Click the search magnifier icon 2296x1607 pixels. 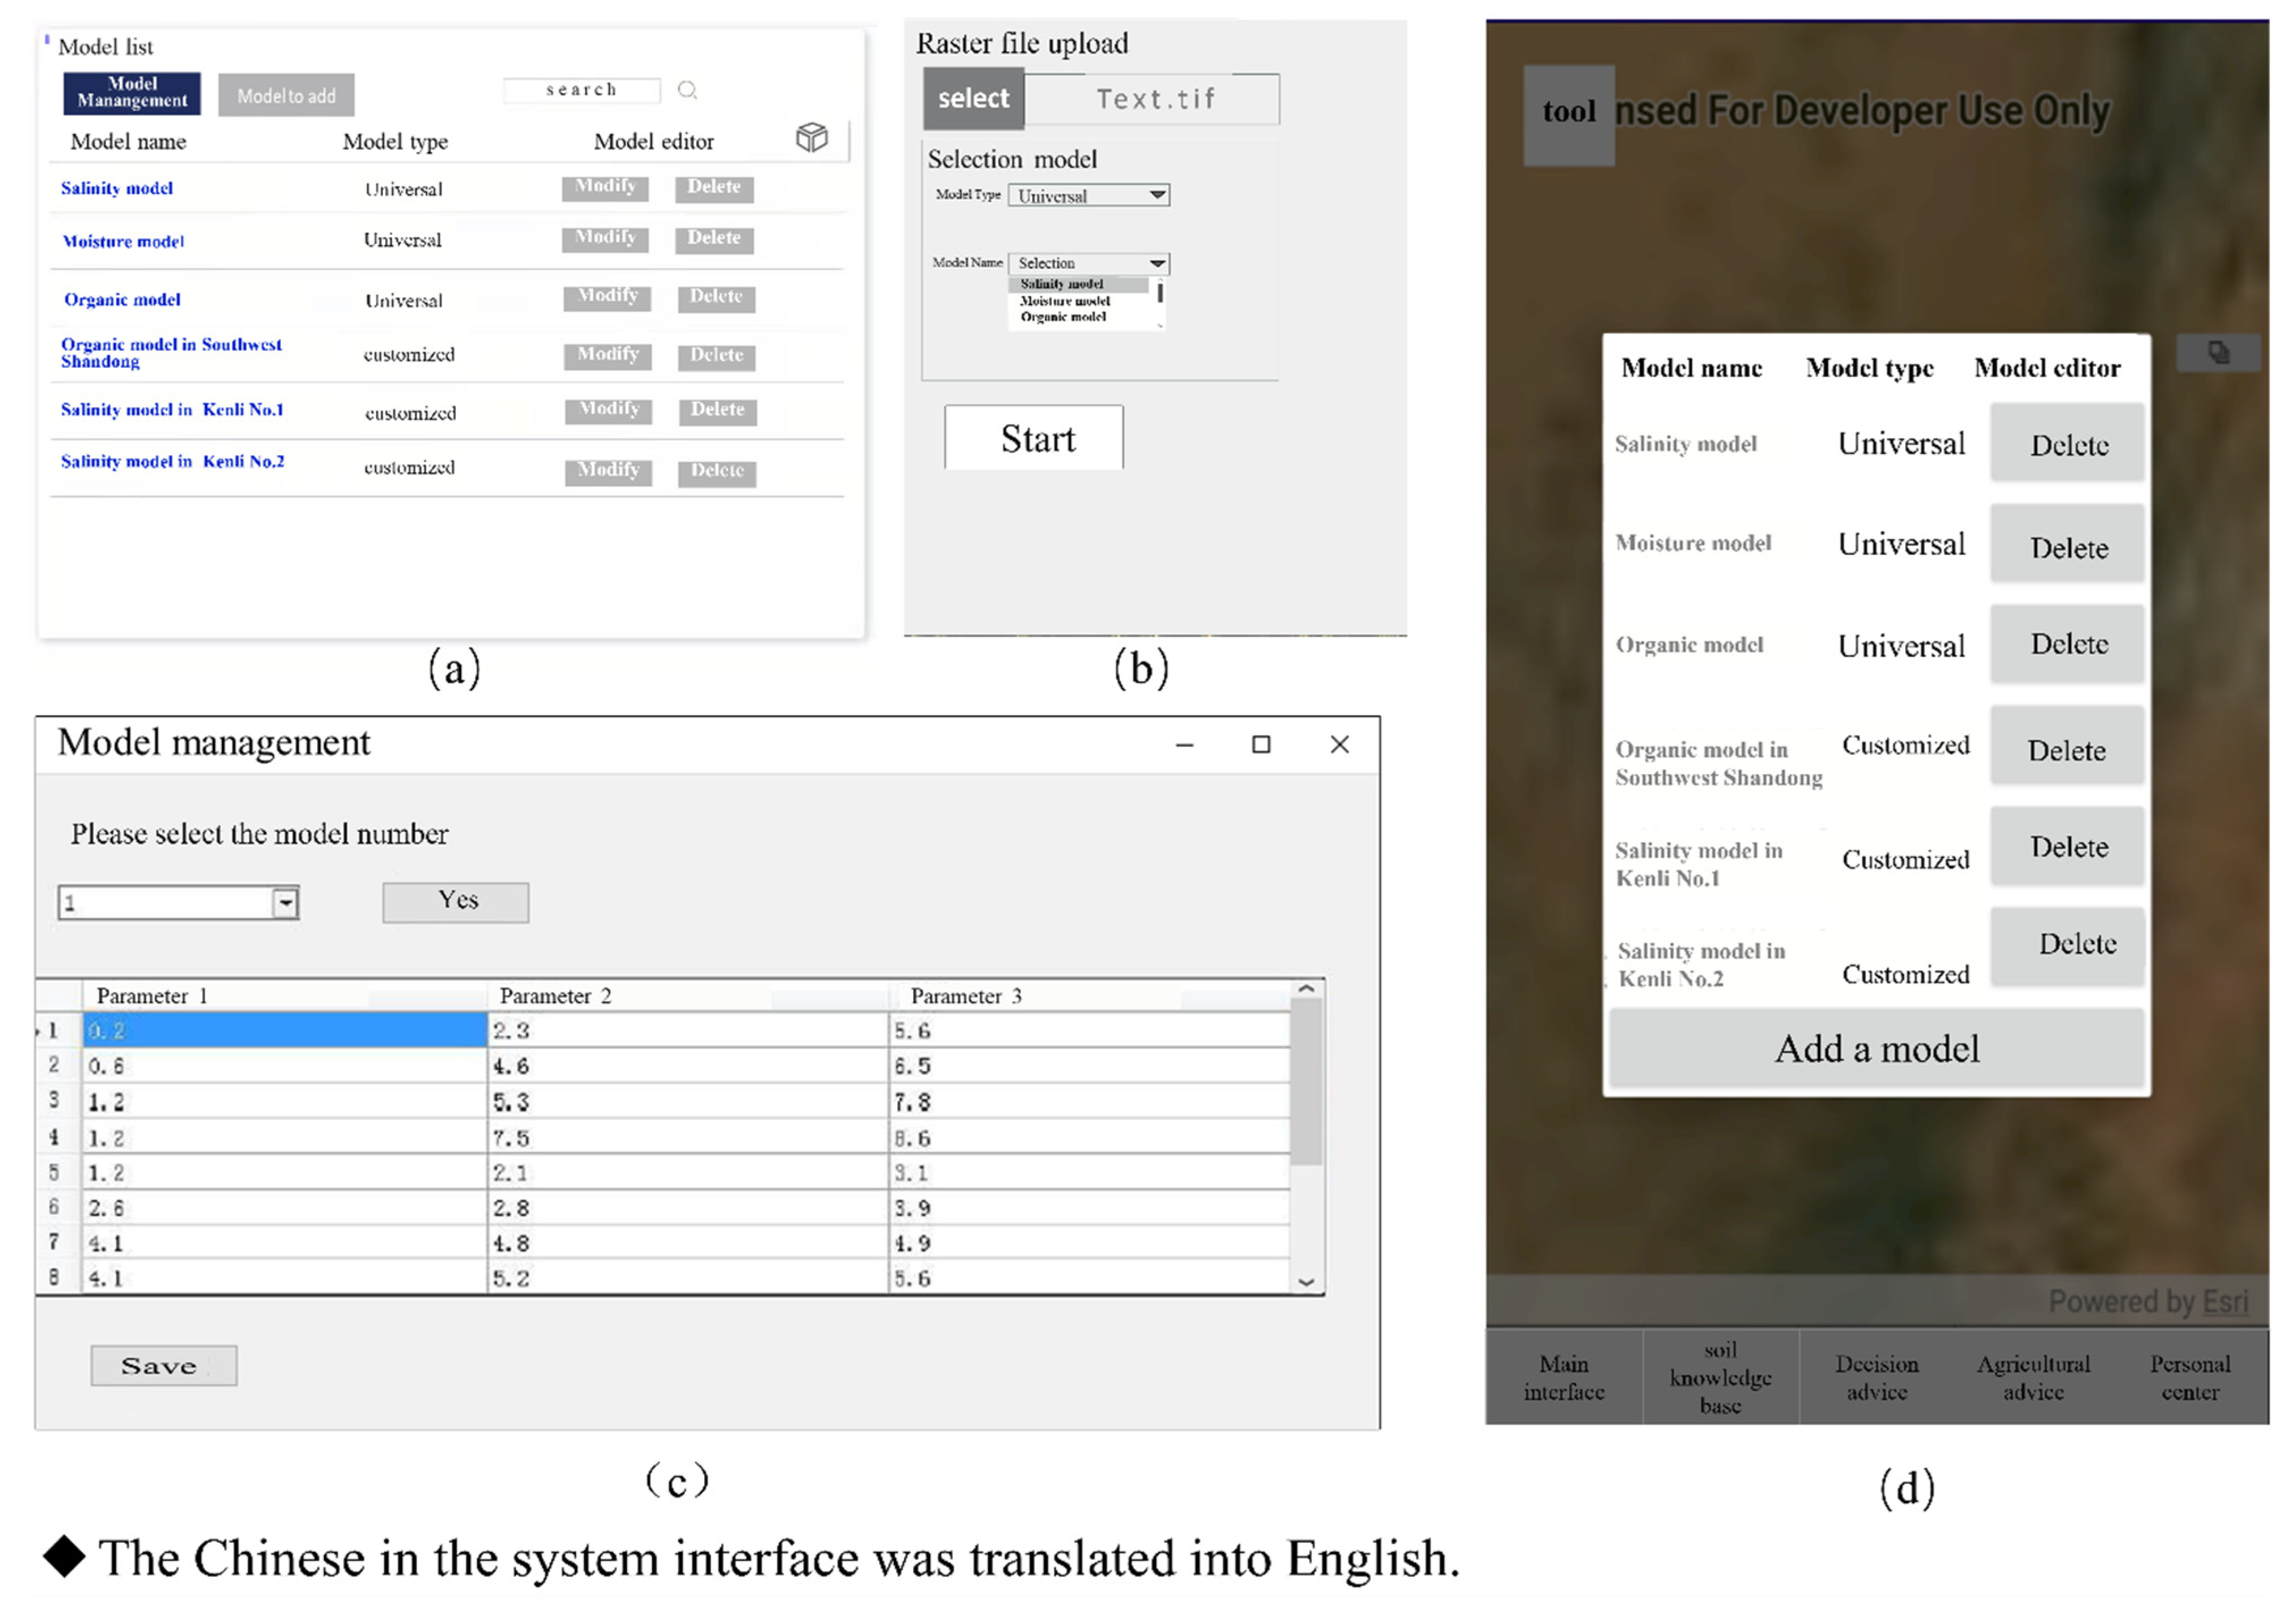pyautogui.click(x=687, y=90)
